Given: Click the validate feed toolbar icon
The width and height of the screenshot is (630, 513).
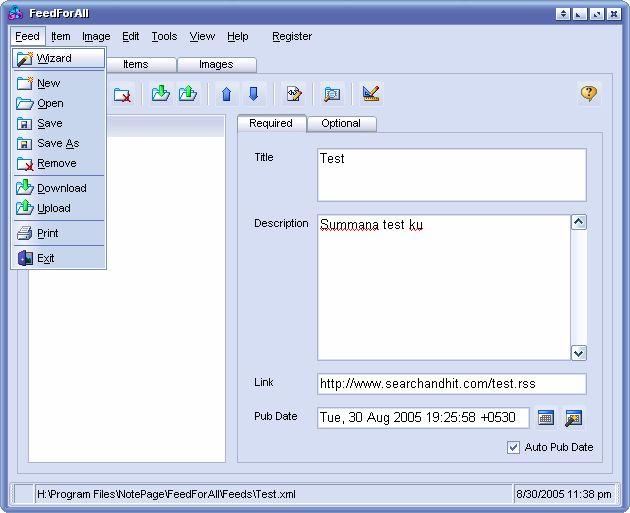Looking at the screenshot, I should [x=371, y=94].
